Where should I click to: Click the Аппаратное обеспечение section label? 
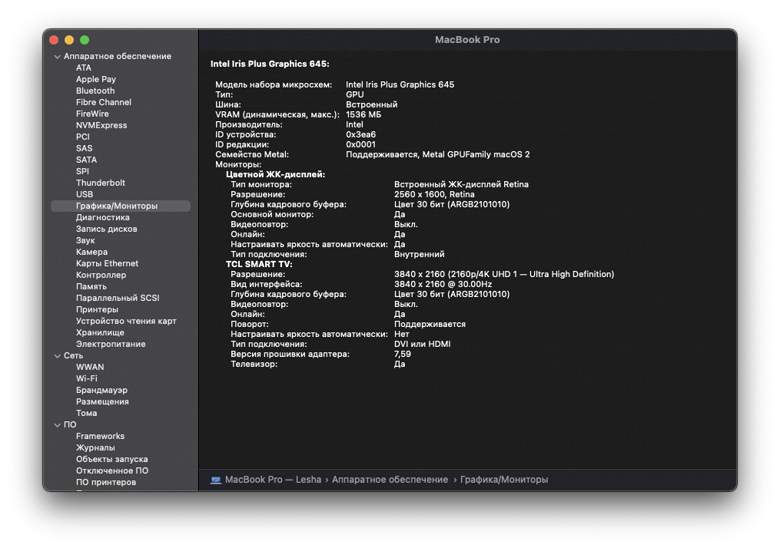(117, 56)
